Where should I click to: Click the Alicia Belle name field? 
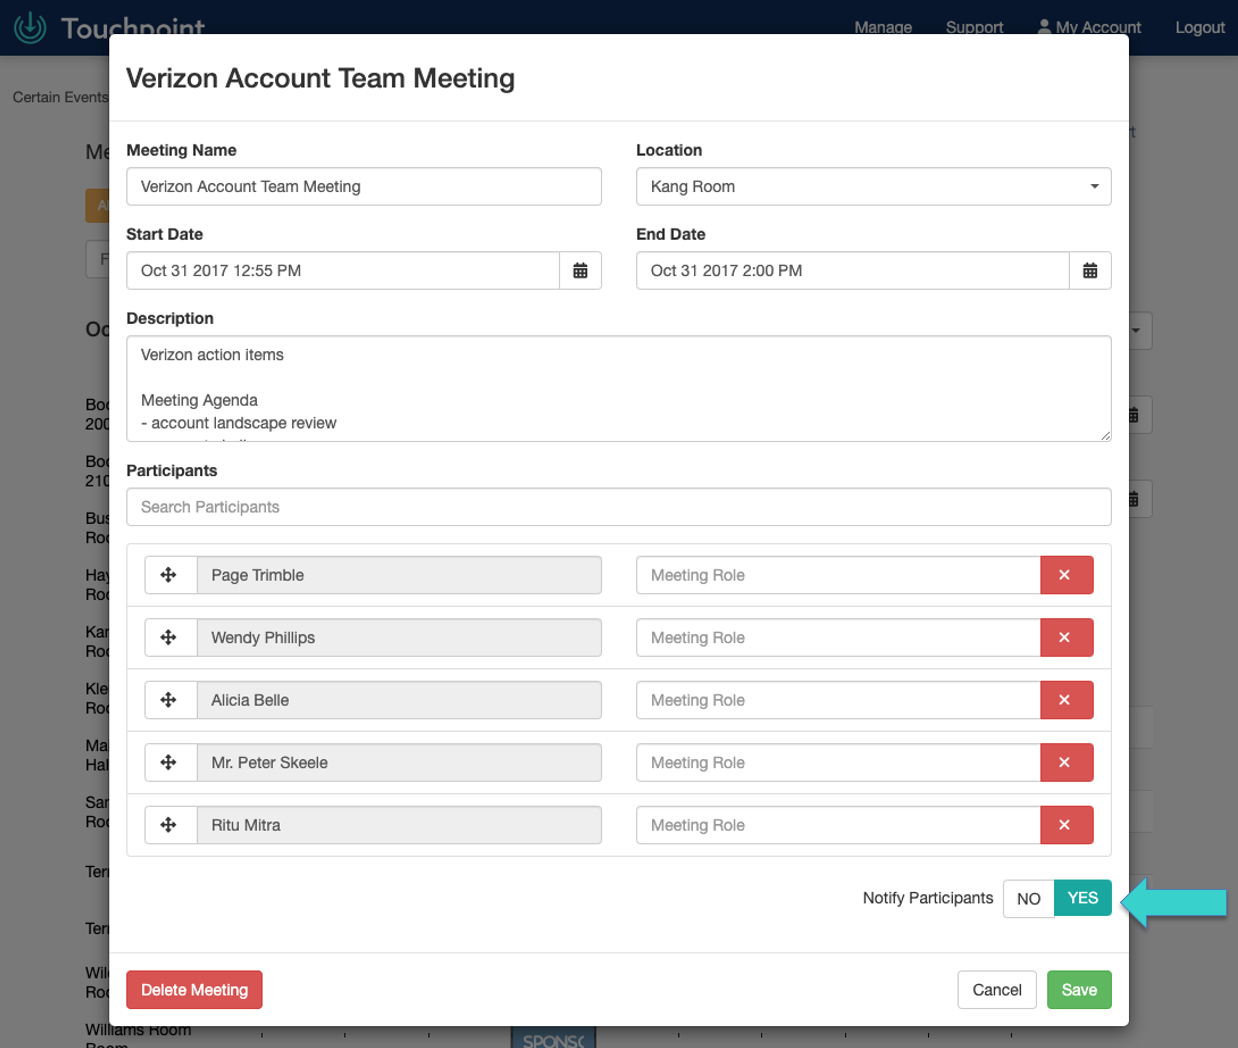399,700
